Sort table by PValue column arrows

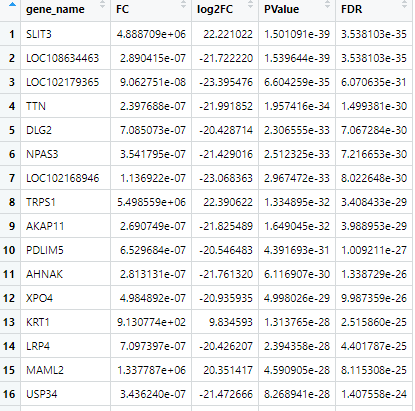[328, 4]
